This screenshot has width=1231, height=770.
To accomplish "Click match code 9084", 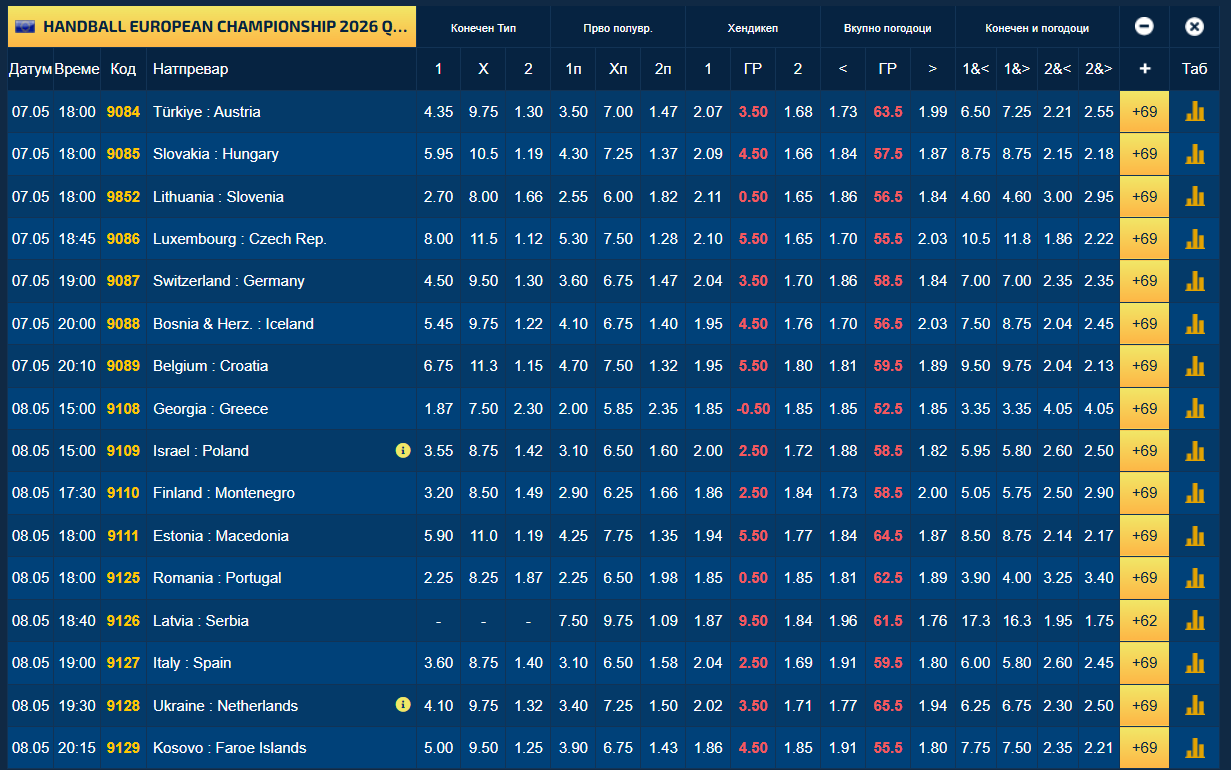I will point(124,112).
